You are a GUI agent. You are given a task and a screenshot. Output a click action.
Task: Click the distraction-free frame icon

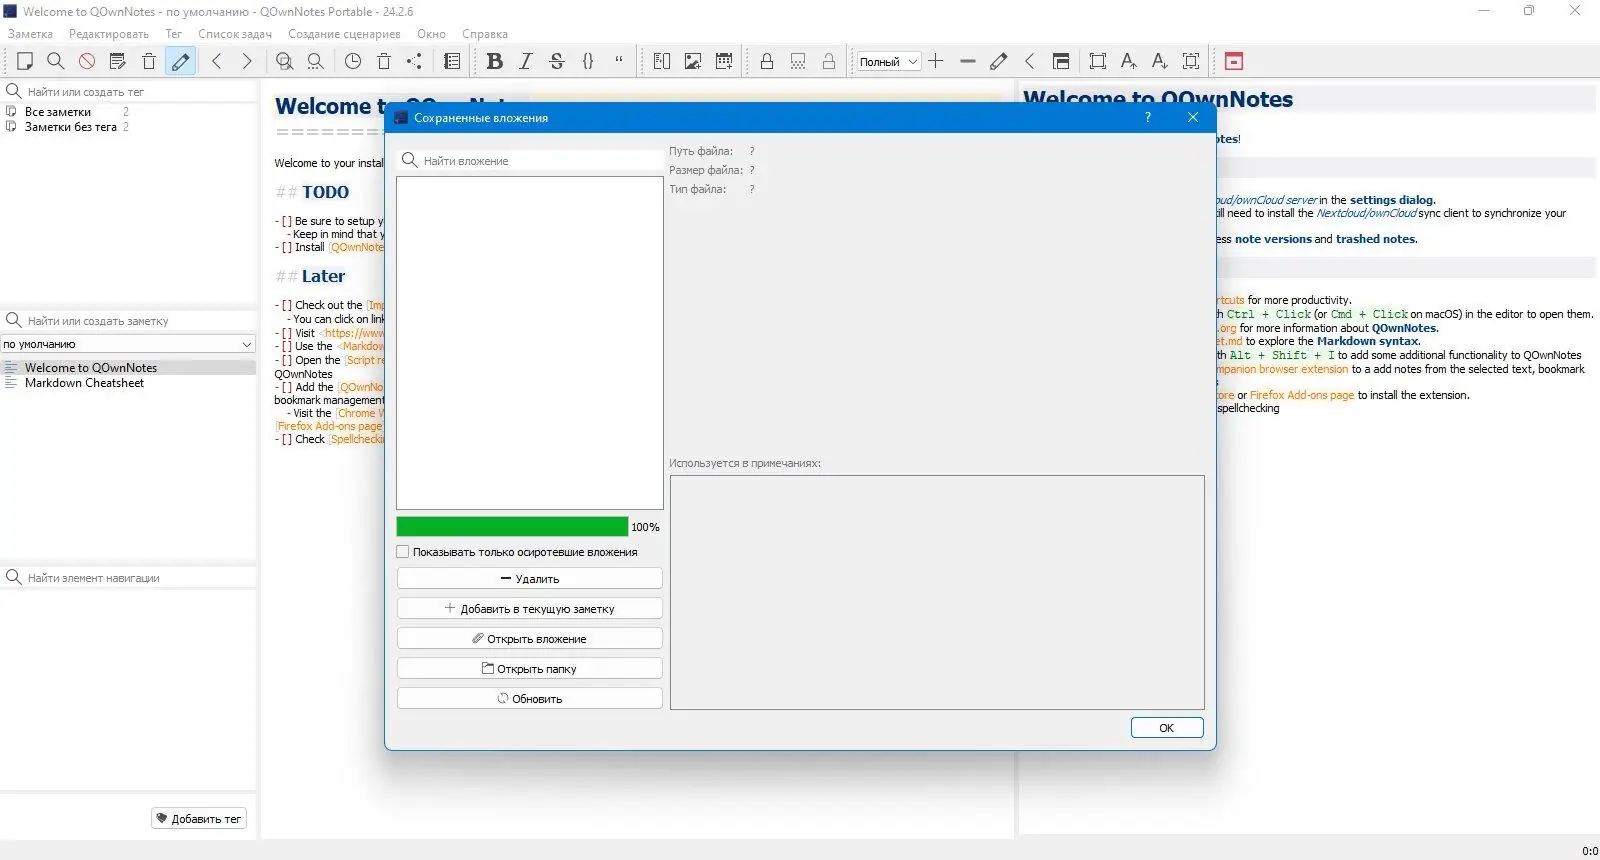[1098, 61]
